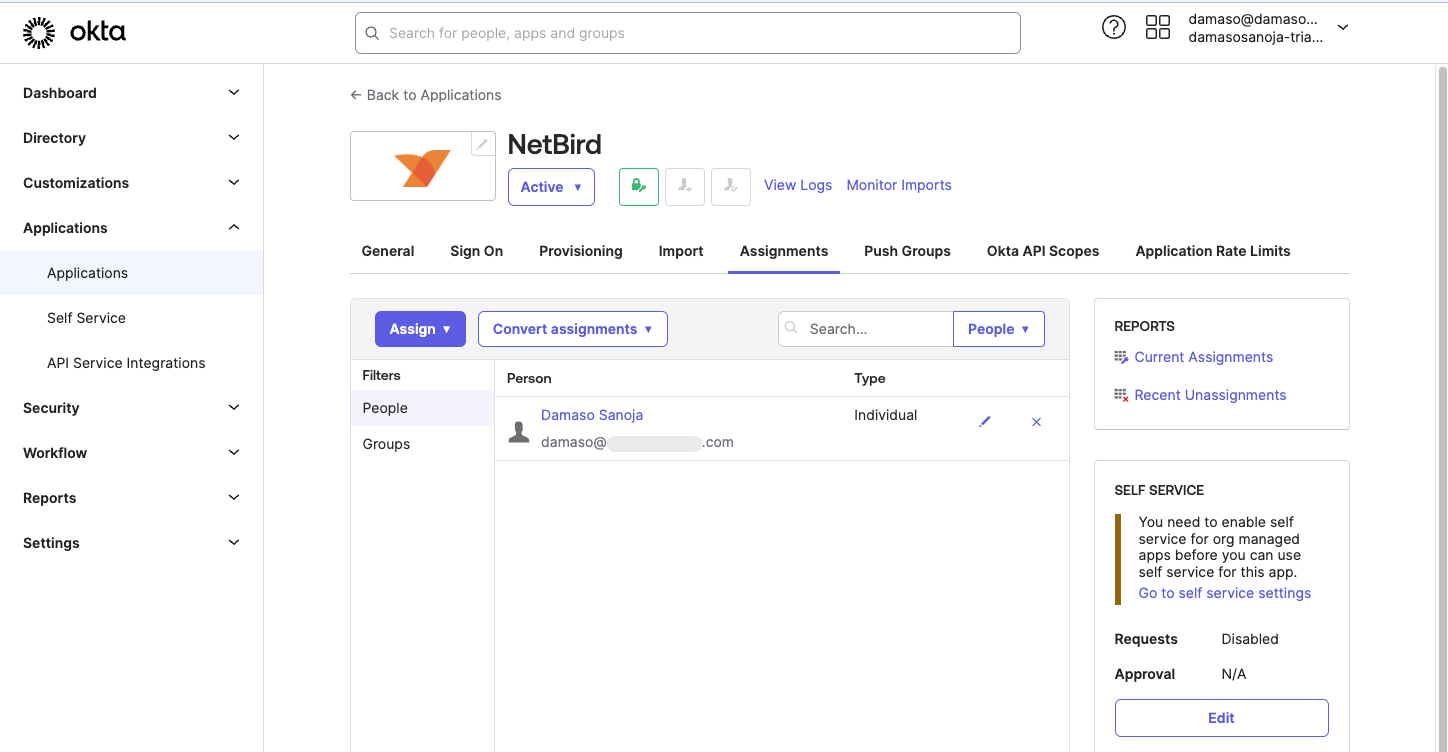Select the People filter
1448x752 pixels.
(x=385, y=408)
